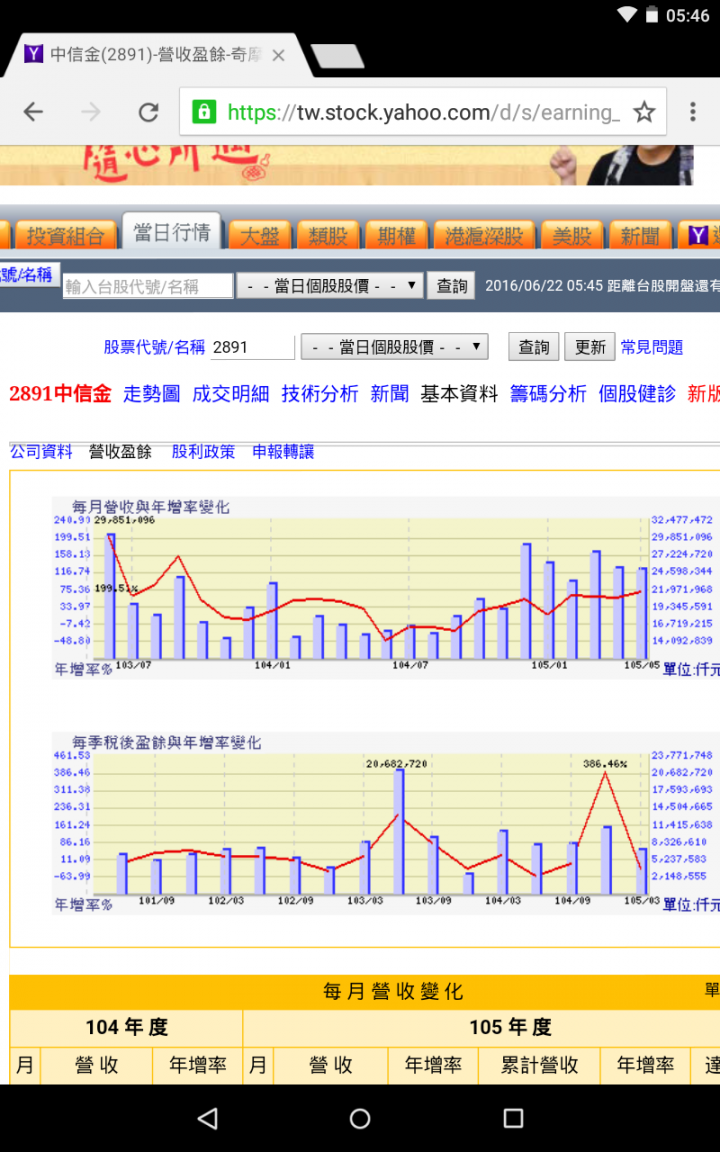
Task: Tap the 05:46 status bar clock
Action: [688, 15]
